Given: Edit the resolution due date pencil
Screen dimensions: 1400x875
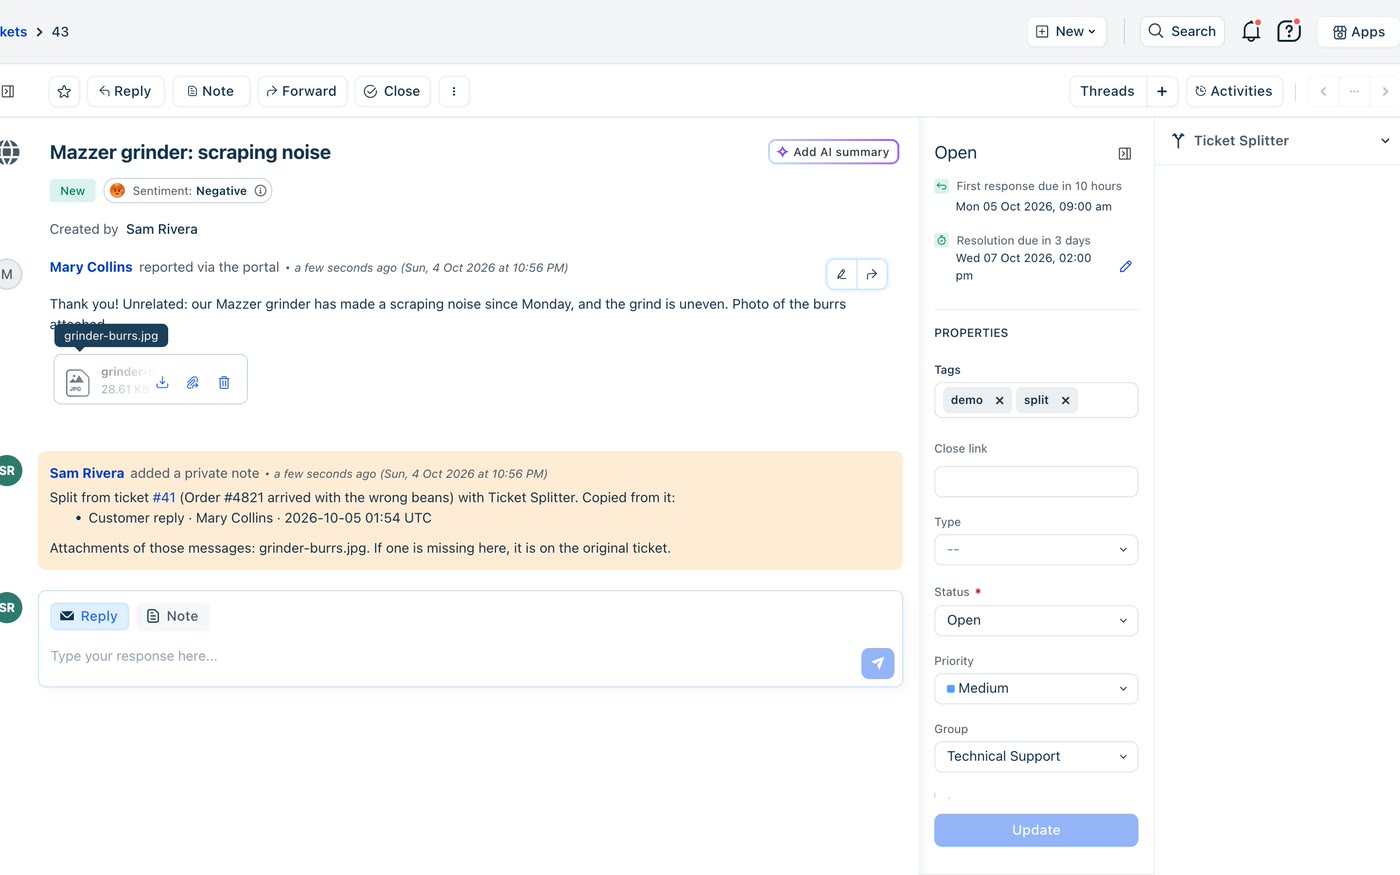Looking at the screenshot, I should (x=1126, y=266).
